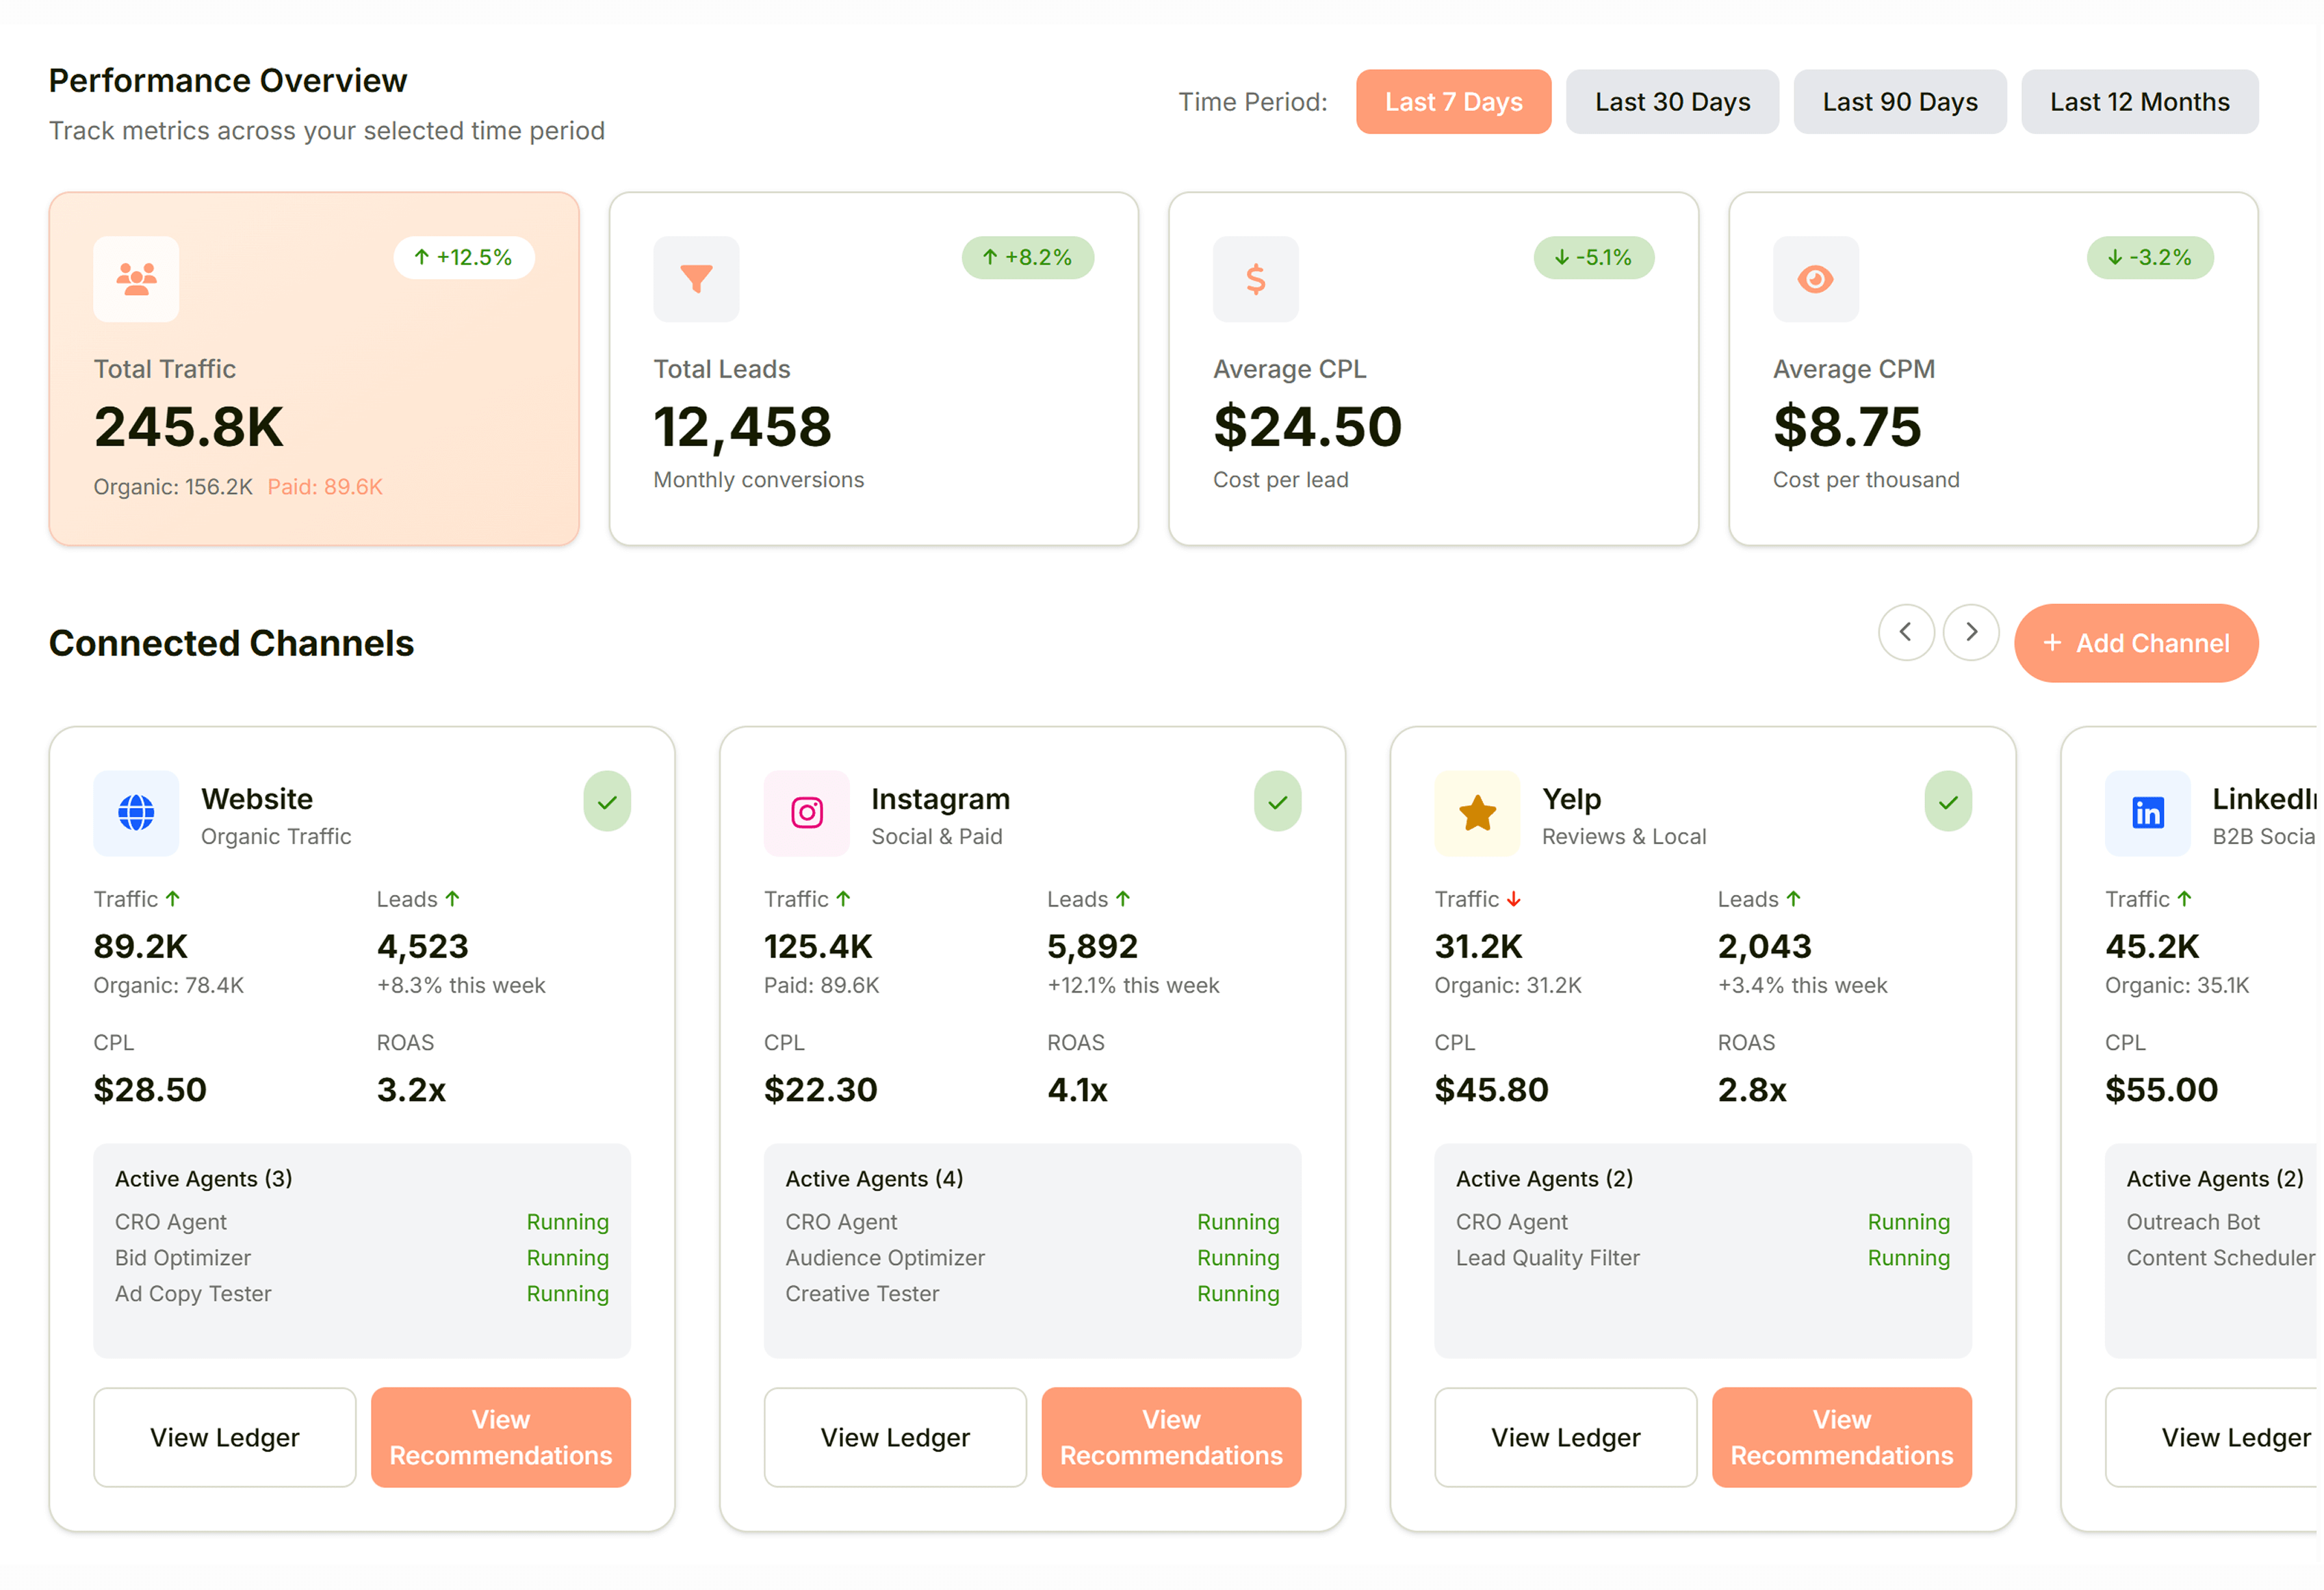Click the Instagram channel icon
Viewport: 2324px width, 1590px height.
coord(806,812)
